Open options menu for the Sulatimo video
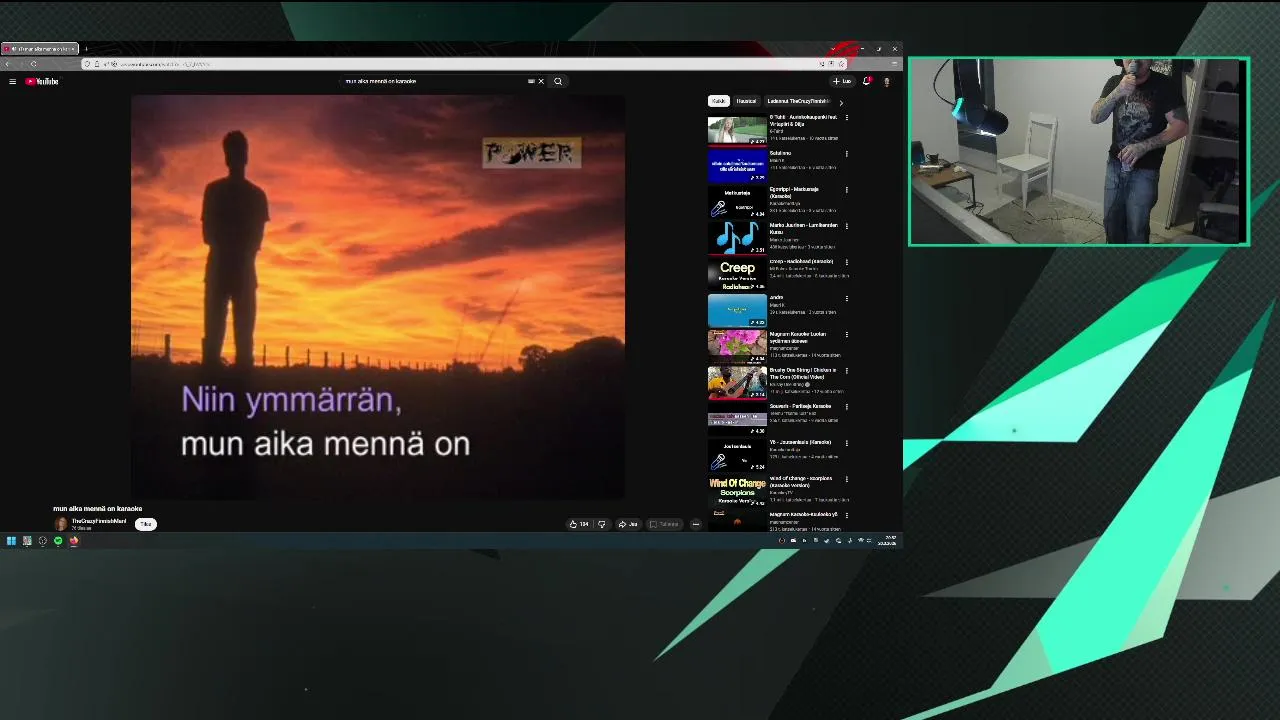The height and width of the screenshot is (720, 1280). click(847, 154)
